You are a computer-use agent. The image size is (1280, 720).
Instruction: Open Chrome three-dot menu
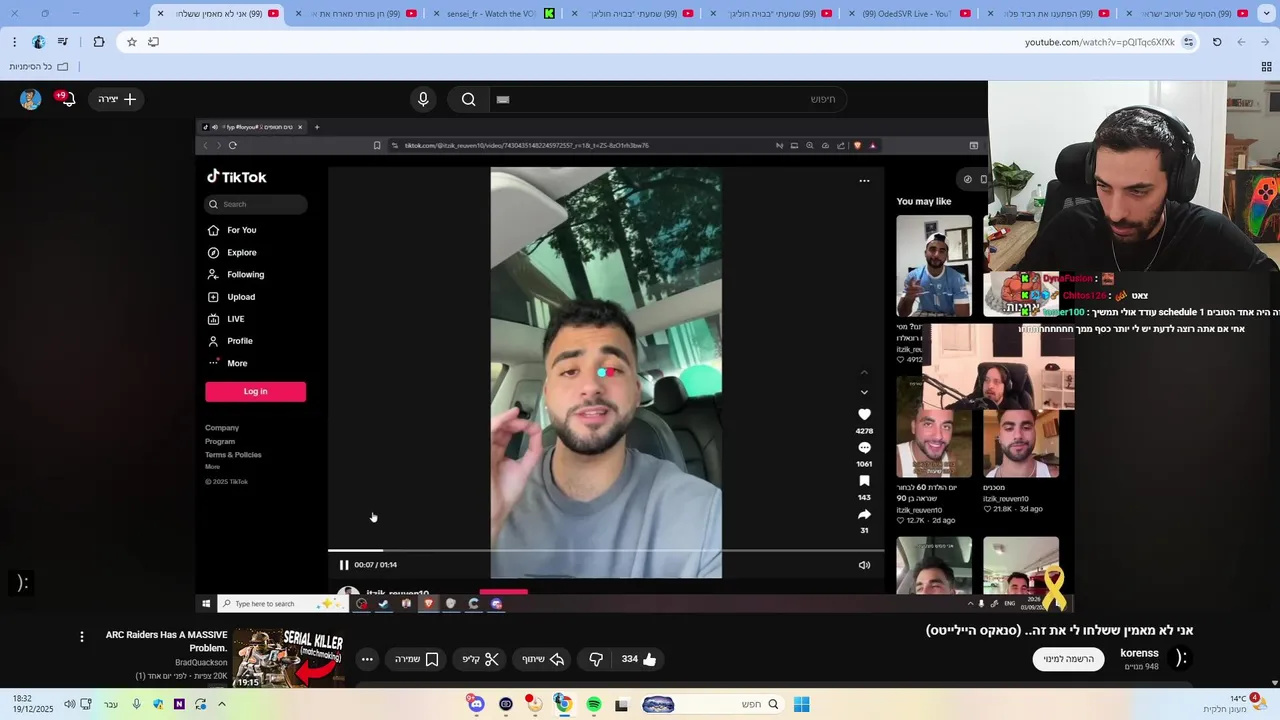(14, 42)
